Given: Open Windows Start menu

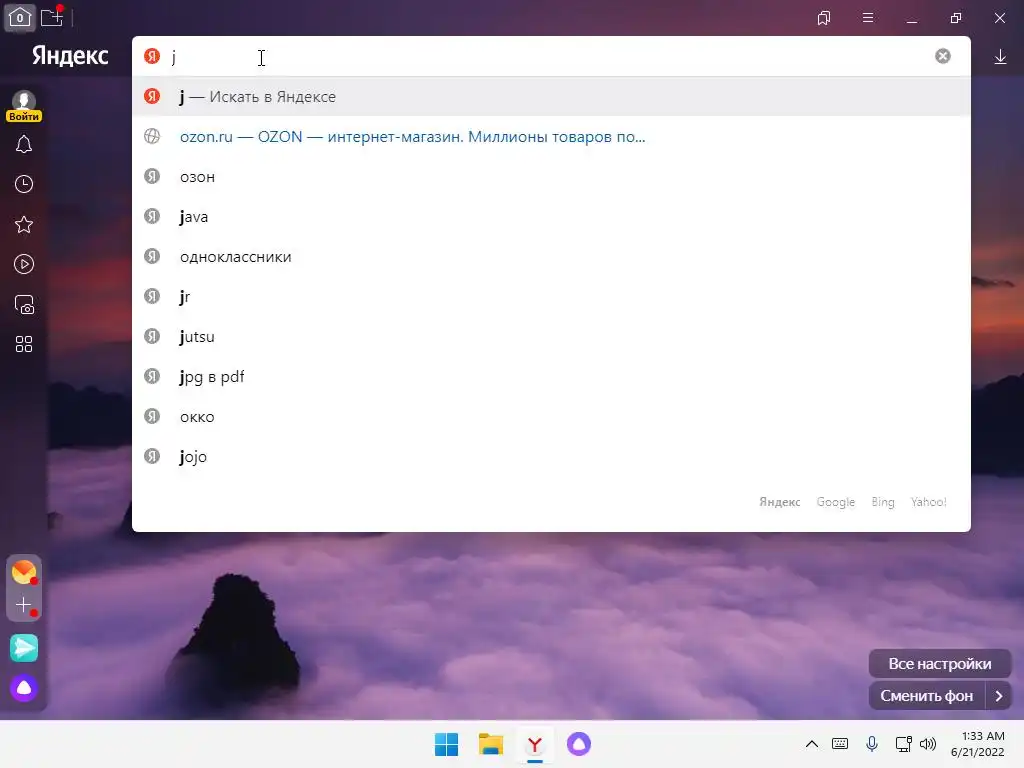Looking at the screenshot, I should [x=447, y=744].
